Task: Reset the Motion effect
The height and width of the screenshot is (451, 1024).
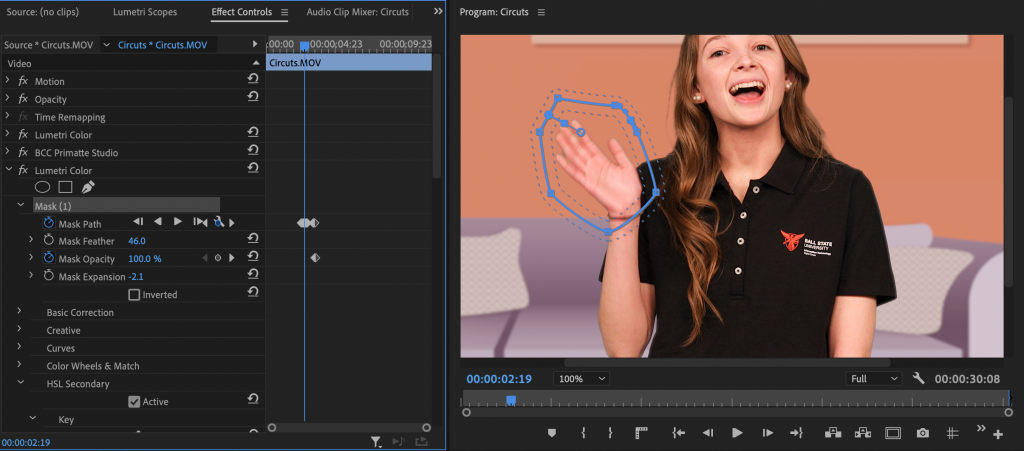Action: (253, 80)
